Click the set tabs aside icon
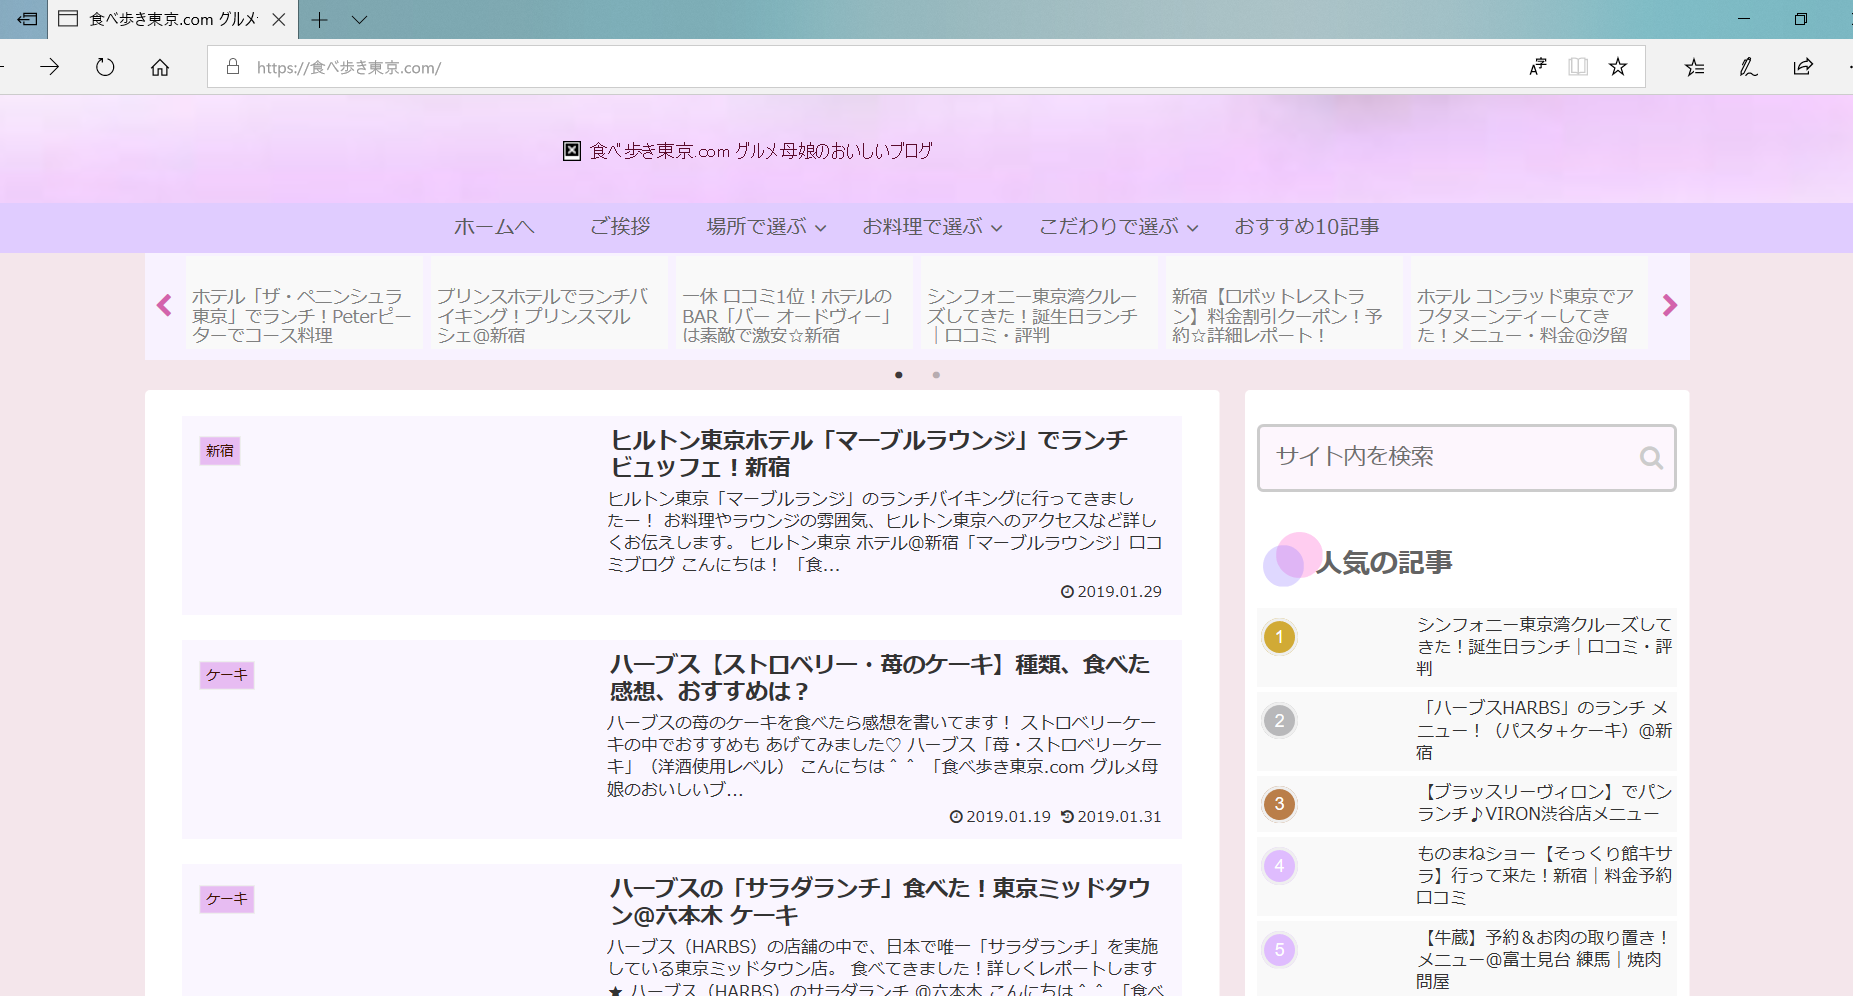The height and width of the screenshot is (996, 1853). click(27, 19)
